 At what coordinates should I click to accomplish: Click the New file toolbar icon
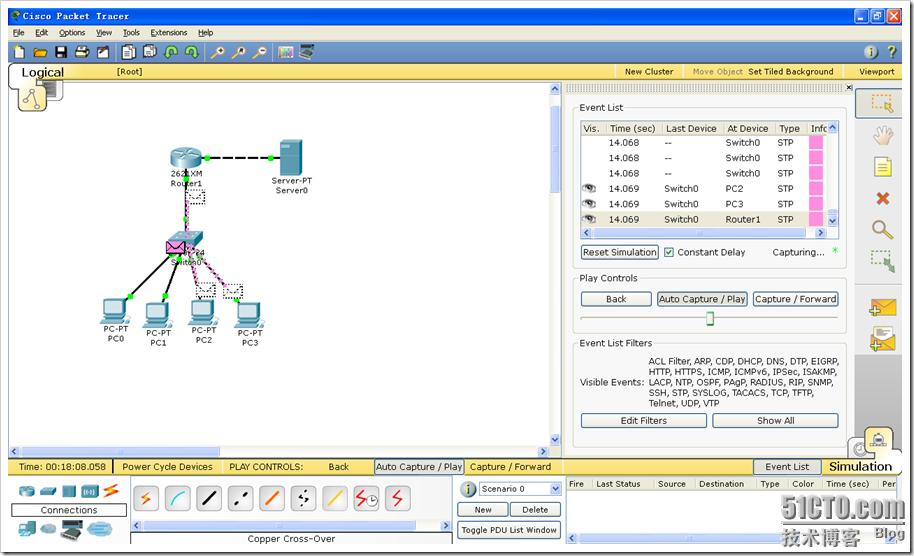19,52
